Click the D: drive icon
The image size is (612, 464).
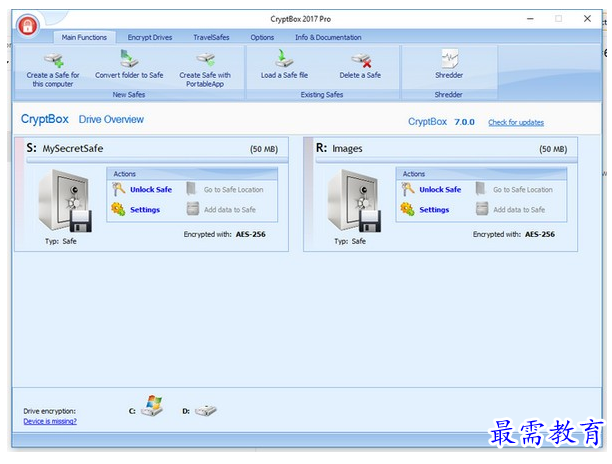[x=205, y=410]
